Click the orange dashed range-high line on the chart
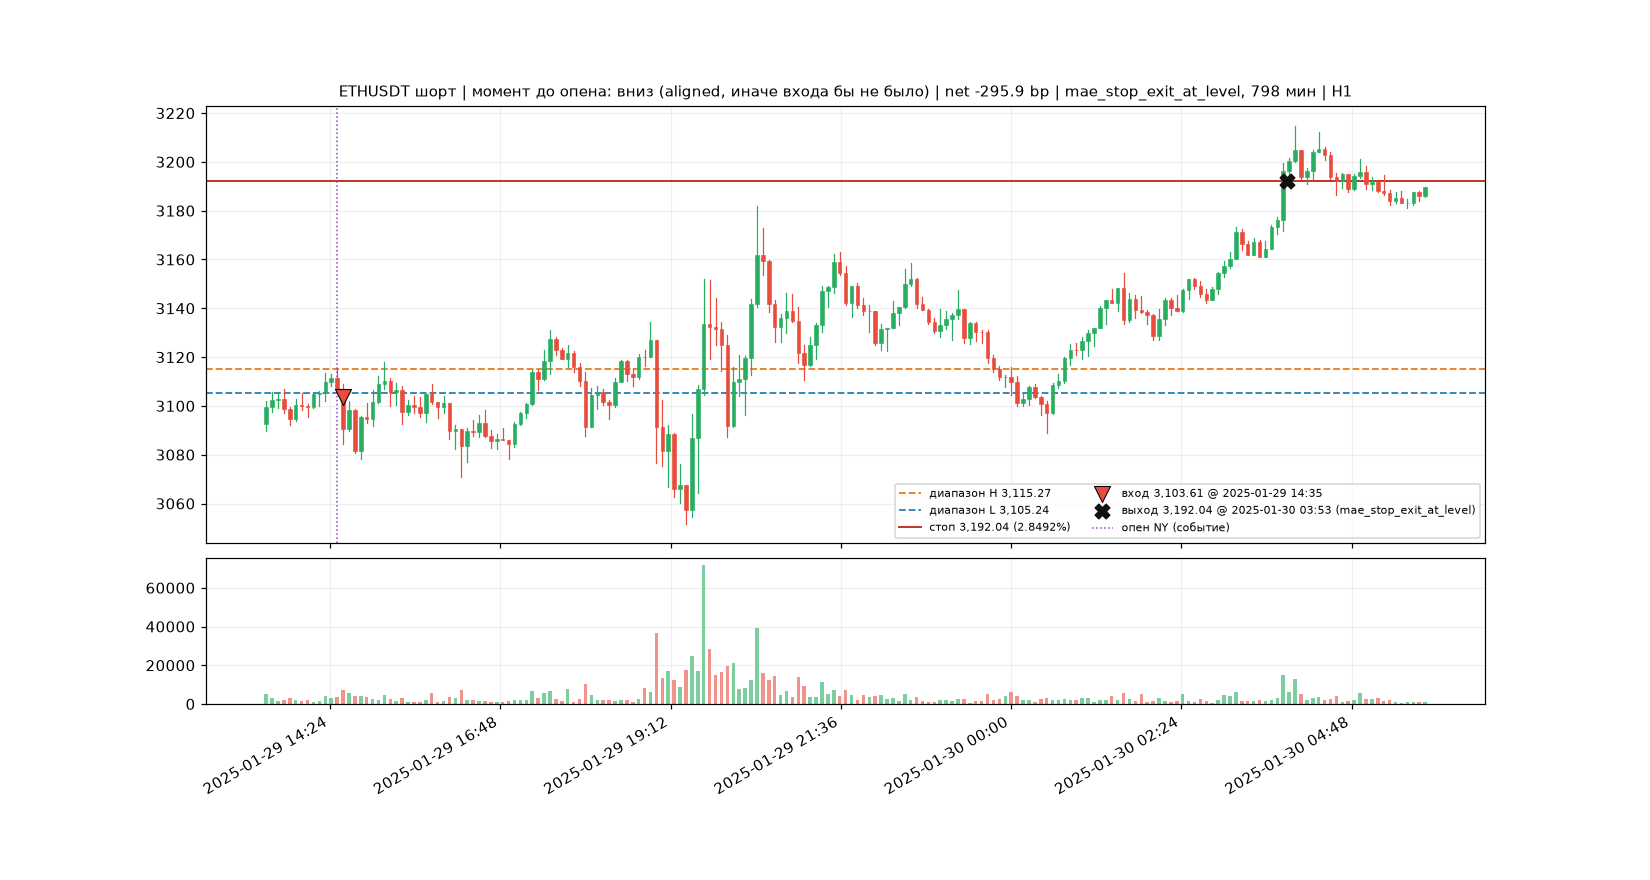This screenshot has width=1650, height=880. [x=845, y=369]
